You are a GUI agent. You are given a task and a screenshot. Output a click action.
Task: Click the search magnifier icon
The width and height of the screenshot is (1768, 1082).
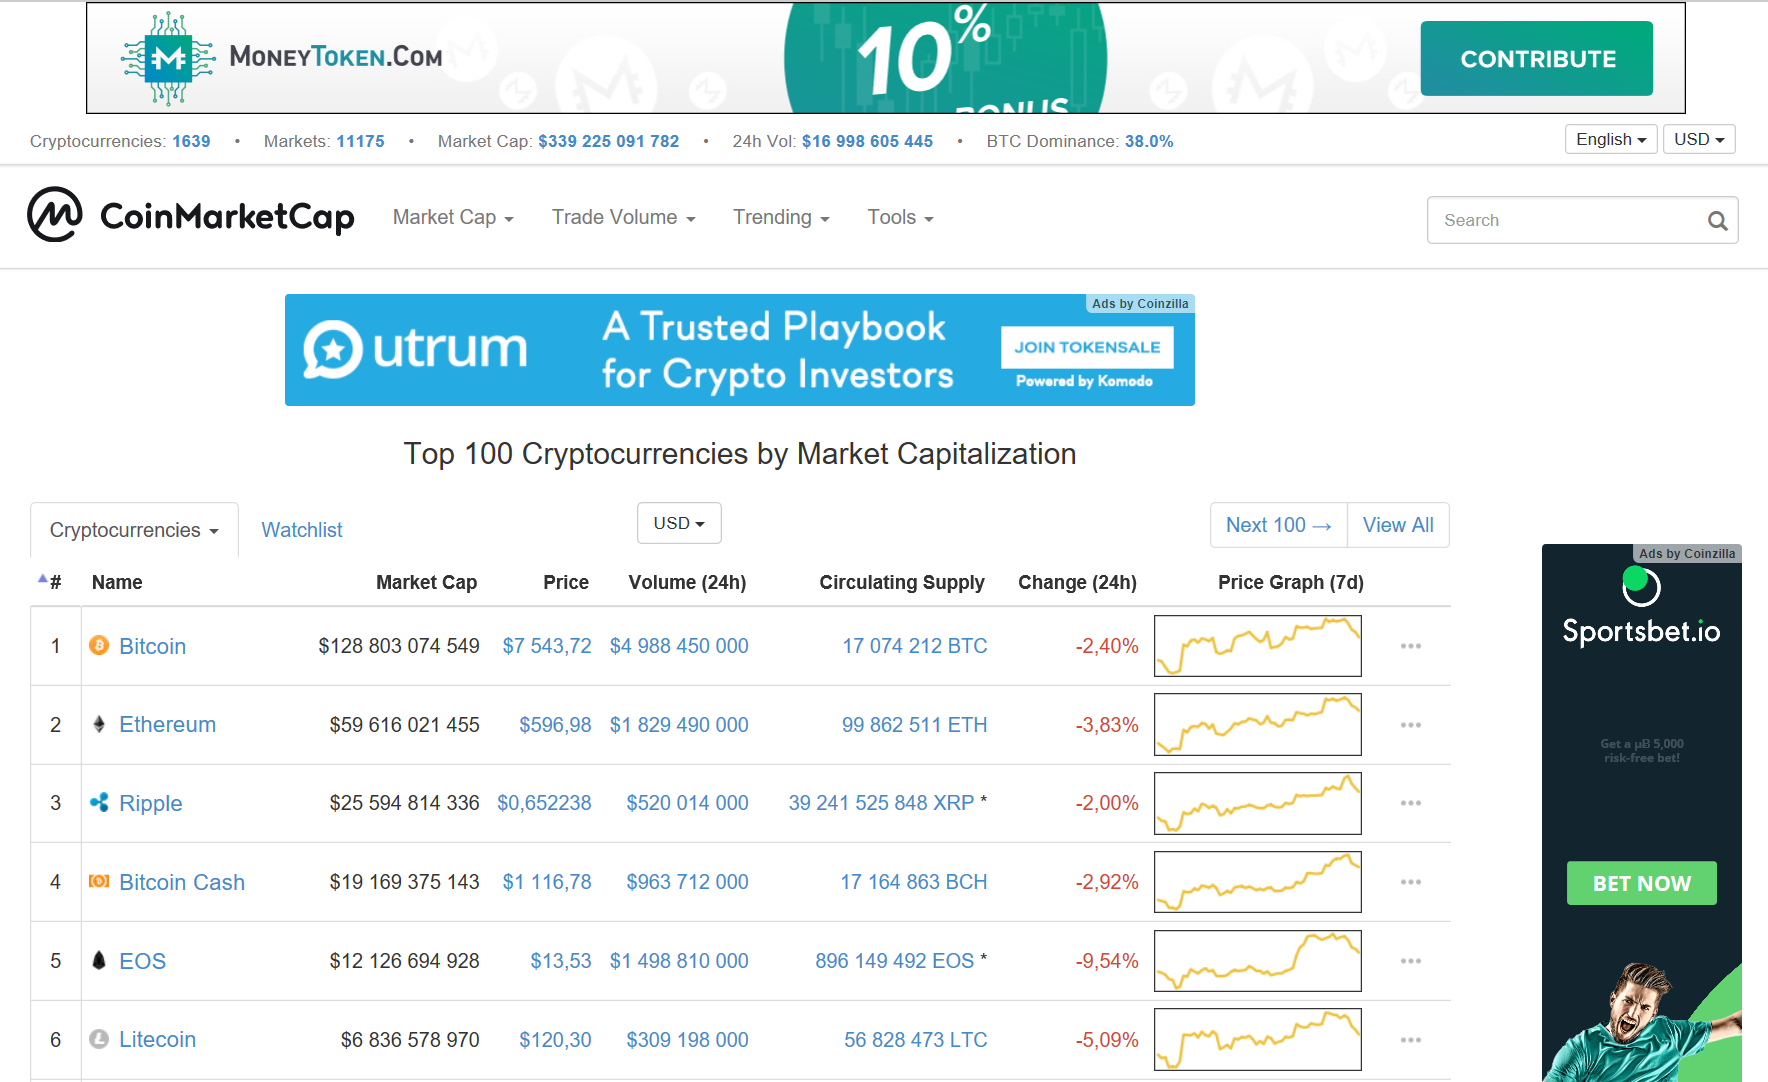(1717, 221)
